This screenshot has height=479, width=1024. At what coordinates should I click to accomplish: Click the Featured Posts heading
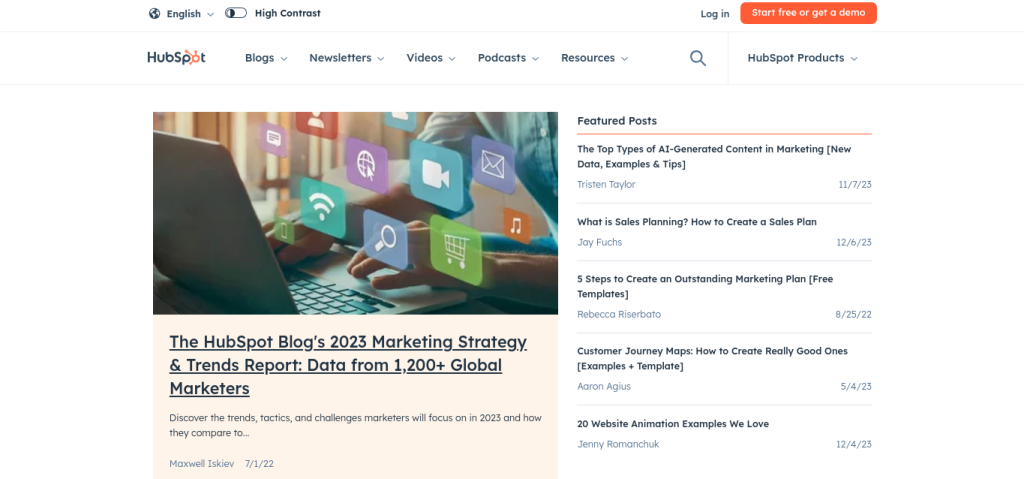tap(617, 121)
